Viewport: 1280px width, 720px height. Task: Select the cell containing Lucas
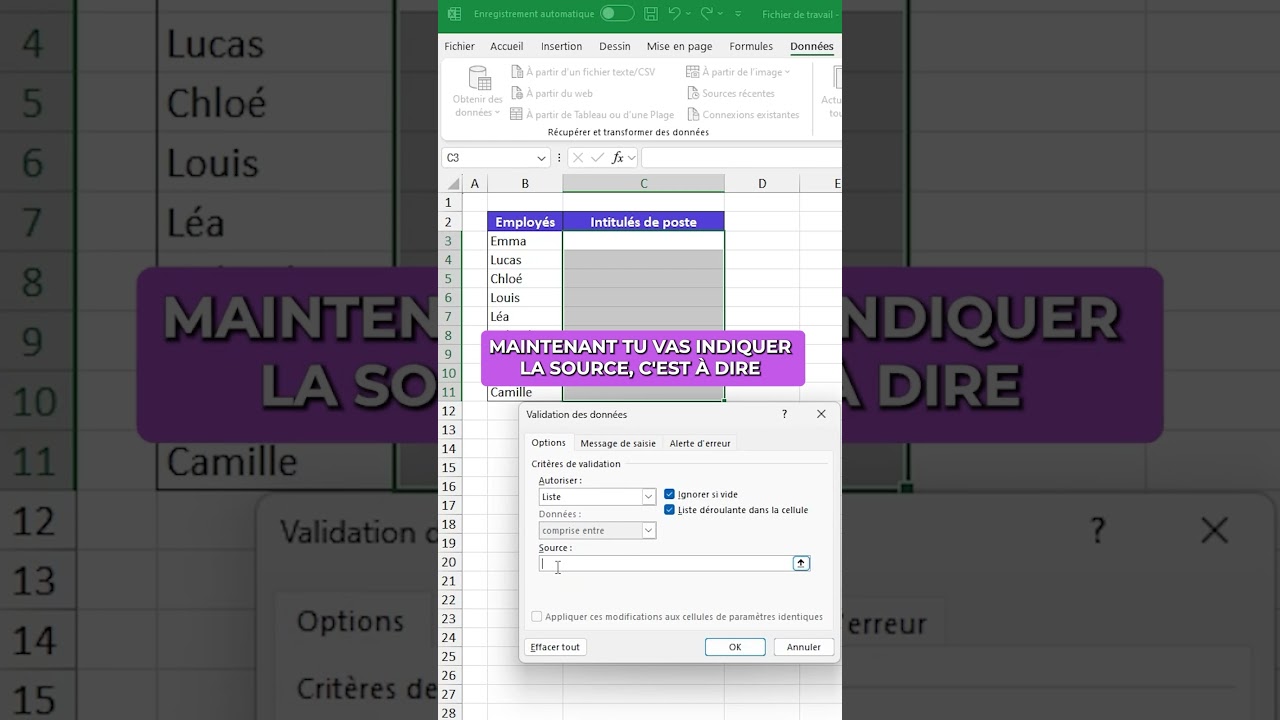point(525,260)
